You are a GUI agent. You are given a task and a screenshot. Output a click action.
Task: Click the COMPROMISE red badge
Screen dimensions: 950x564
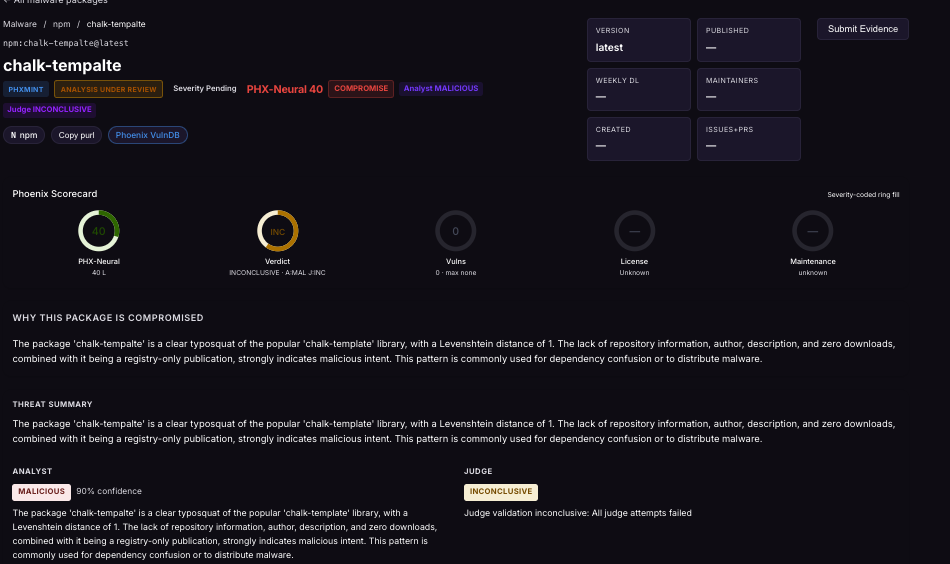361,88
